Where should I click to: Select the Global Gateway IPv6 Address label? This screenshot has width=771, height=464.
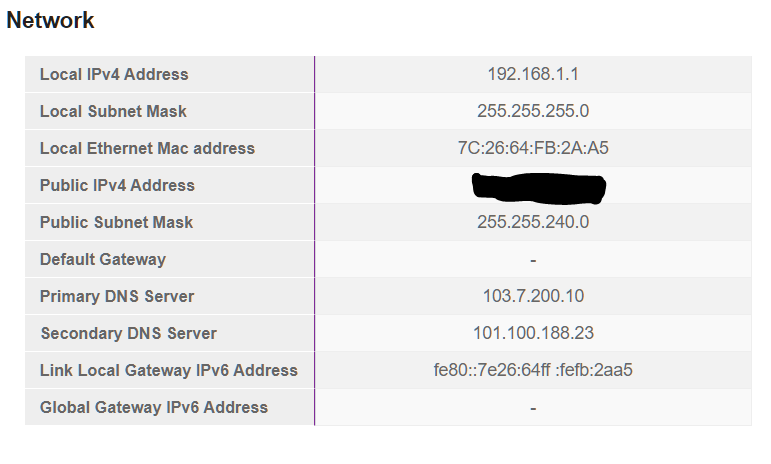click(154, 407)
